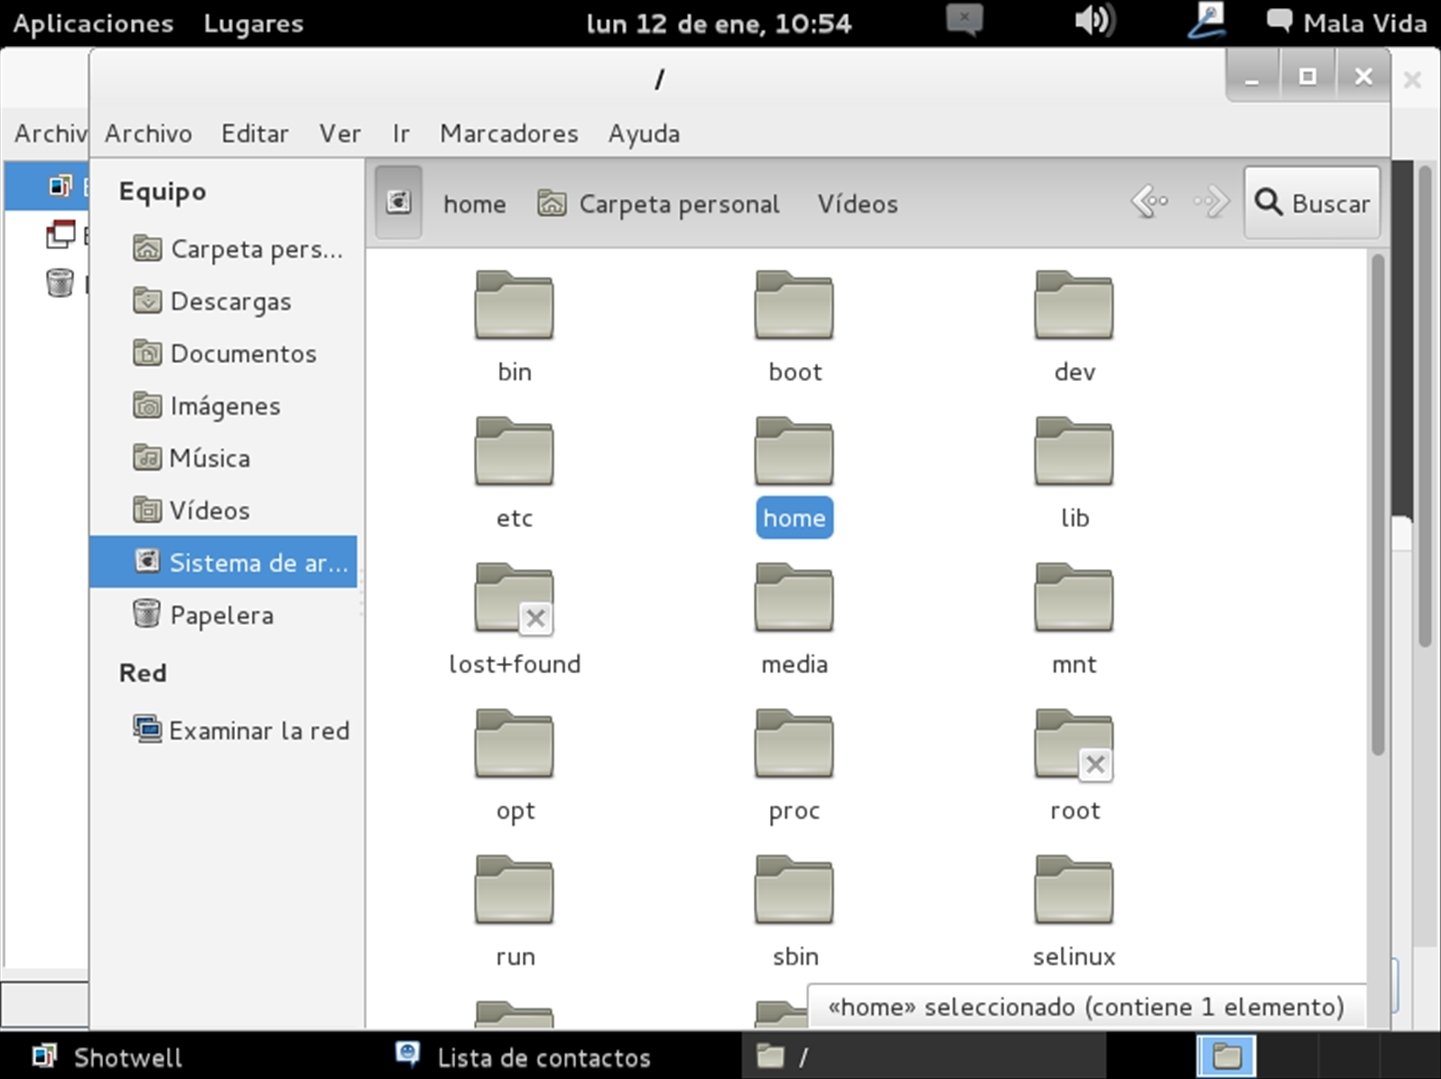Click the workspace switcher folder icon
Image resolution: width=1441 pixels, height=1079 pixels.
(x=1227, y=1056)
